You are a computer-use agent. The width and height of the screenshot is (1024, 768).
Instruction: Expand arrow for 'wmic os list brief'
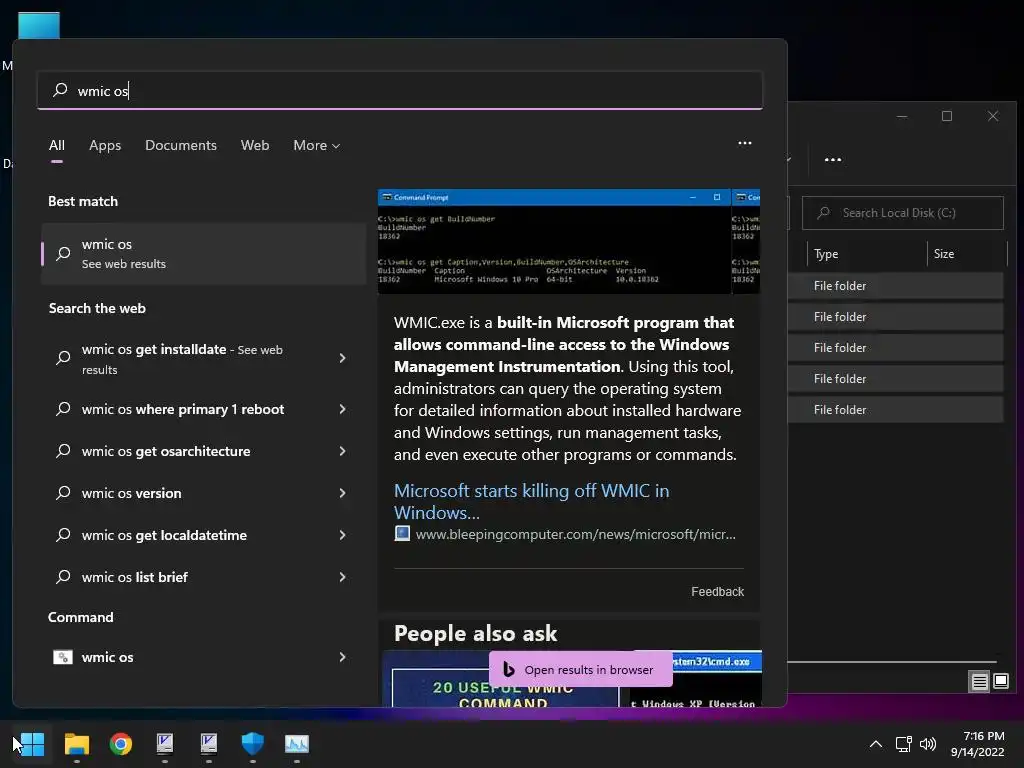point(343,577)
